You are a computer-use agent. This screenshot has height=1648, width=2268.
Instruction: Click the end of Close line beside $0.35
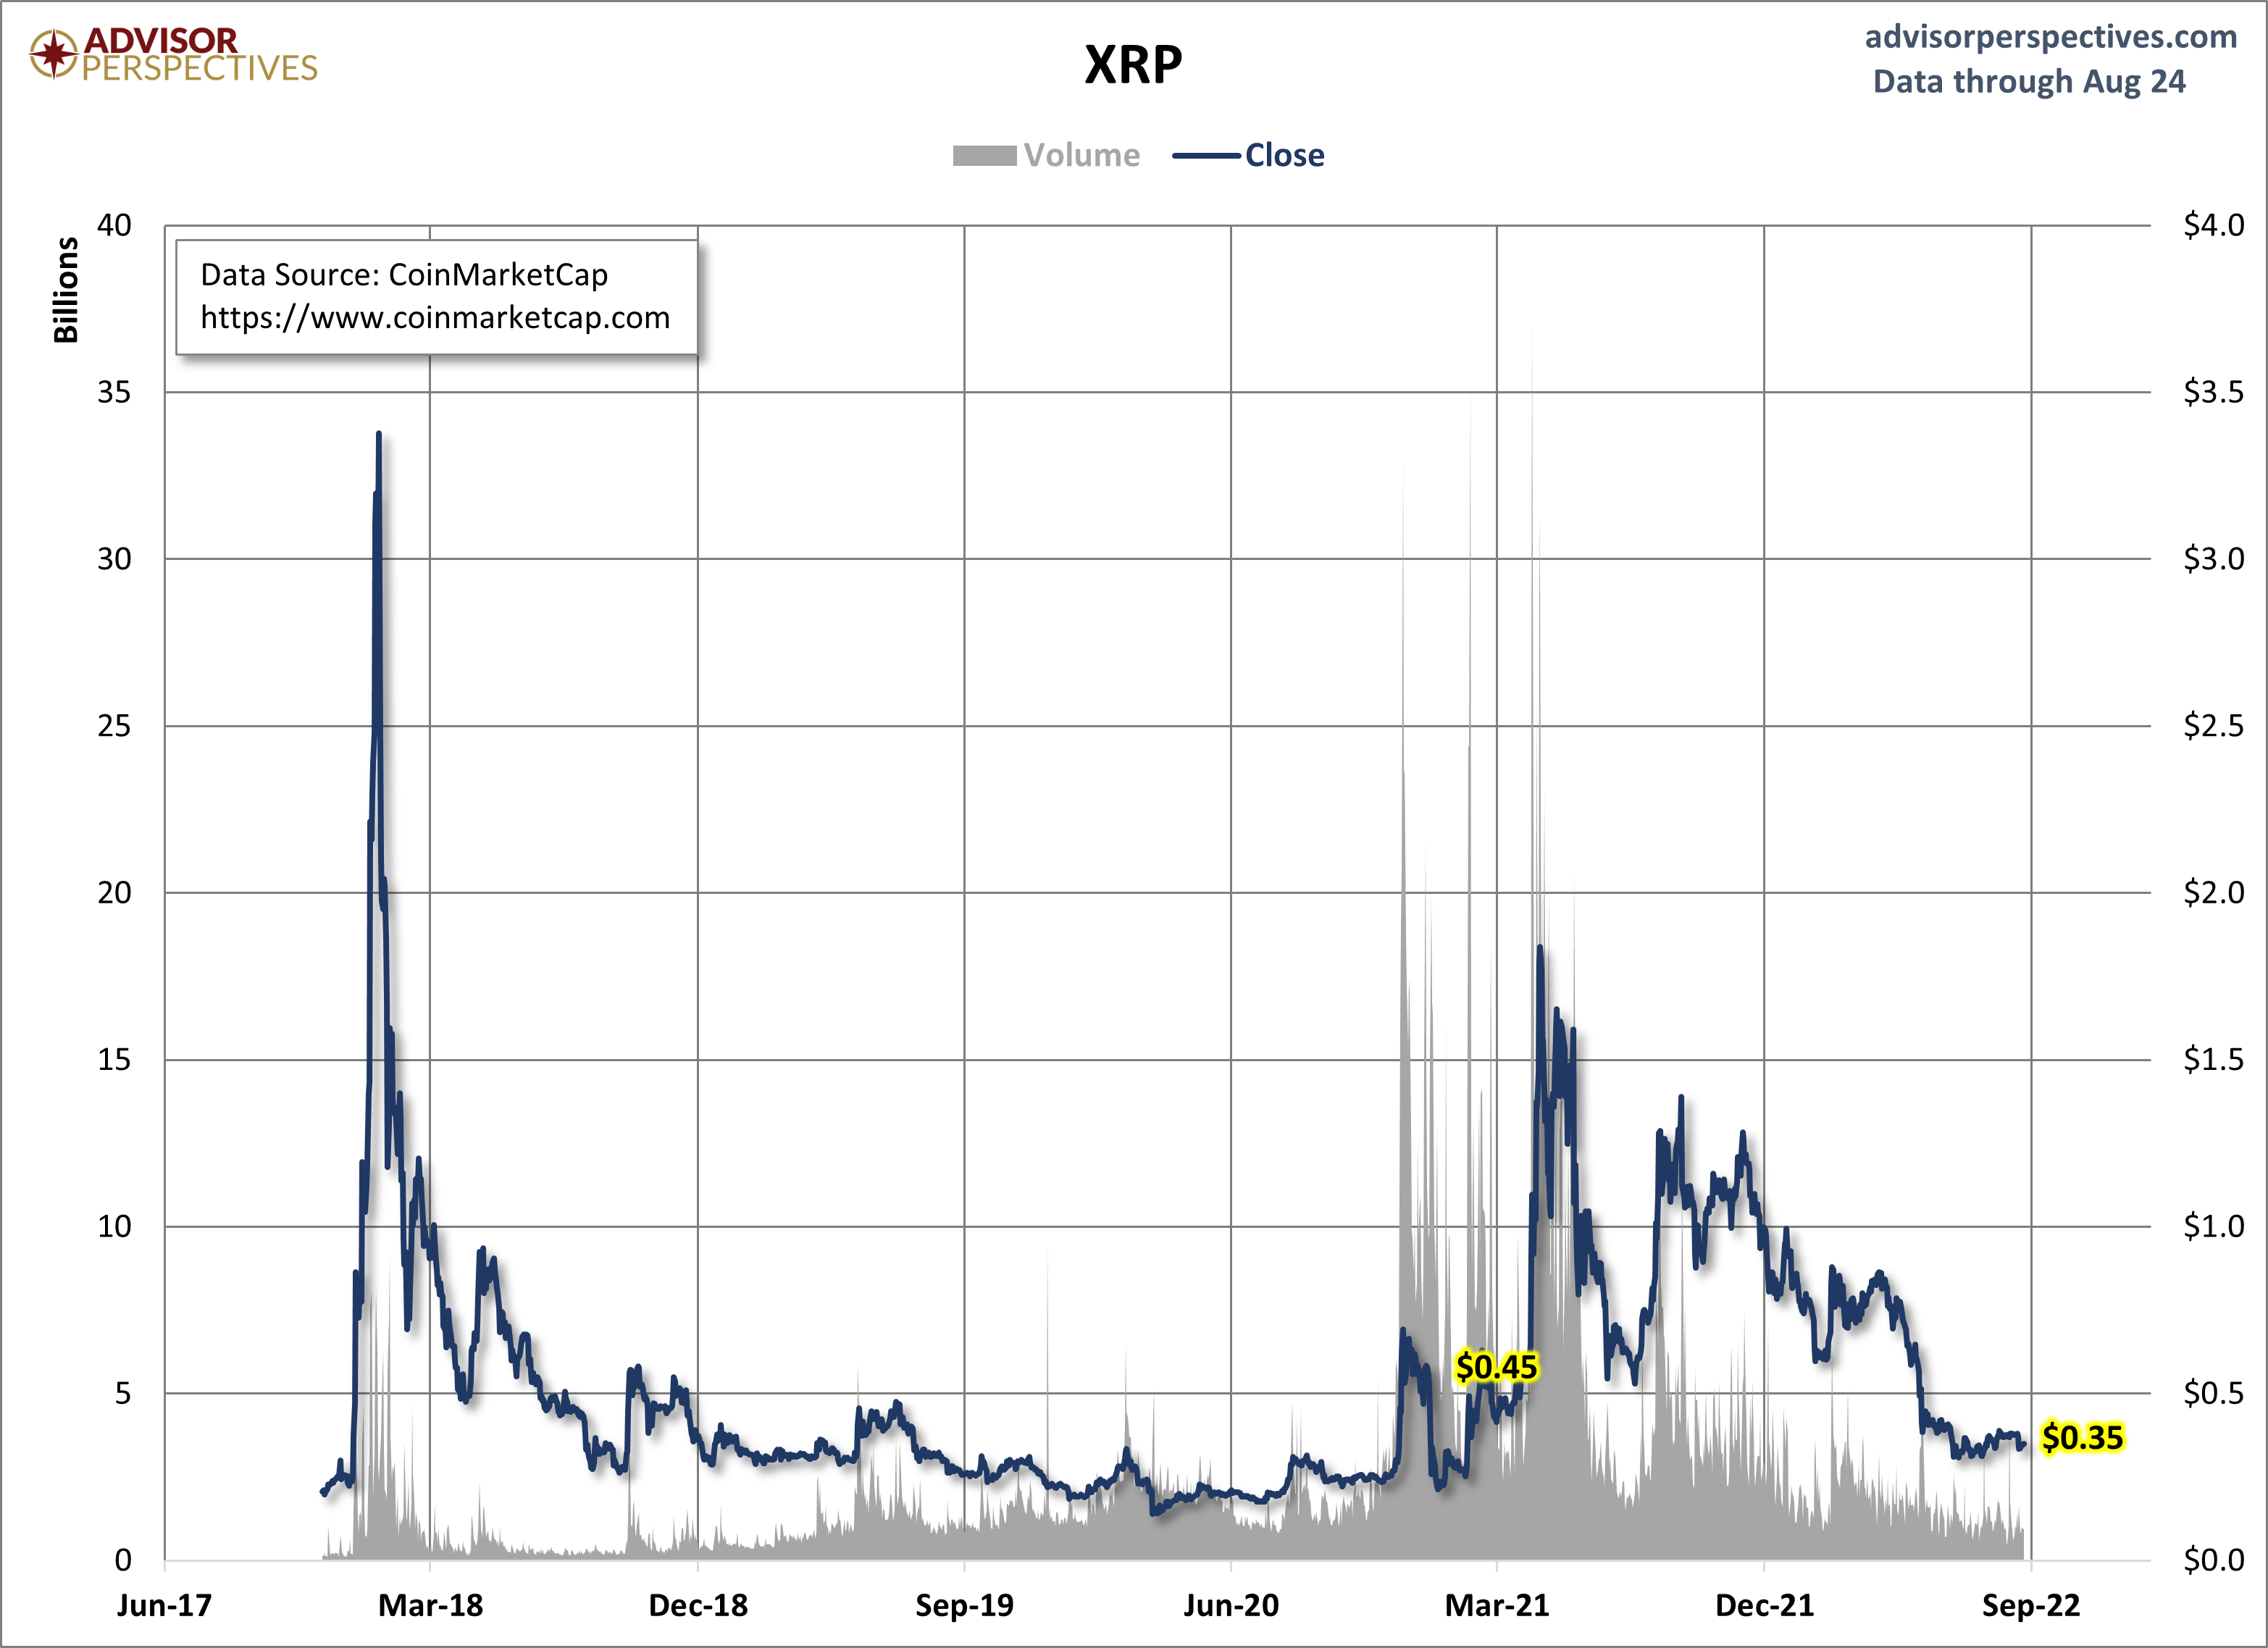(2024, 1443)
